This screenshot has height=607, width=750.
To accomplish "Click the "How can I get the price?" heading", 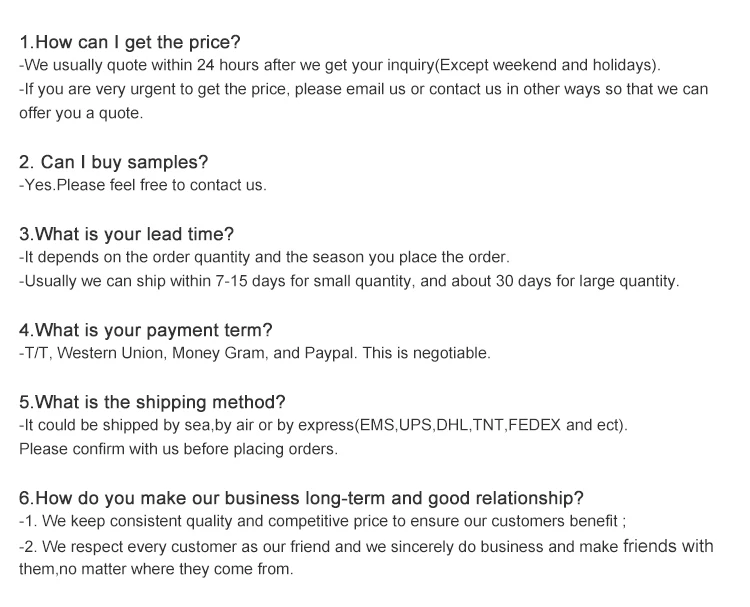I will tap(130, 42).
